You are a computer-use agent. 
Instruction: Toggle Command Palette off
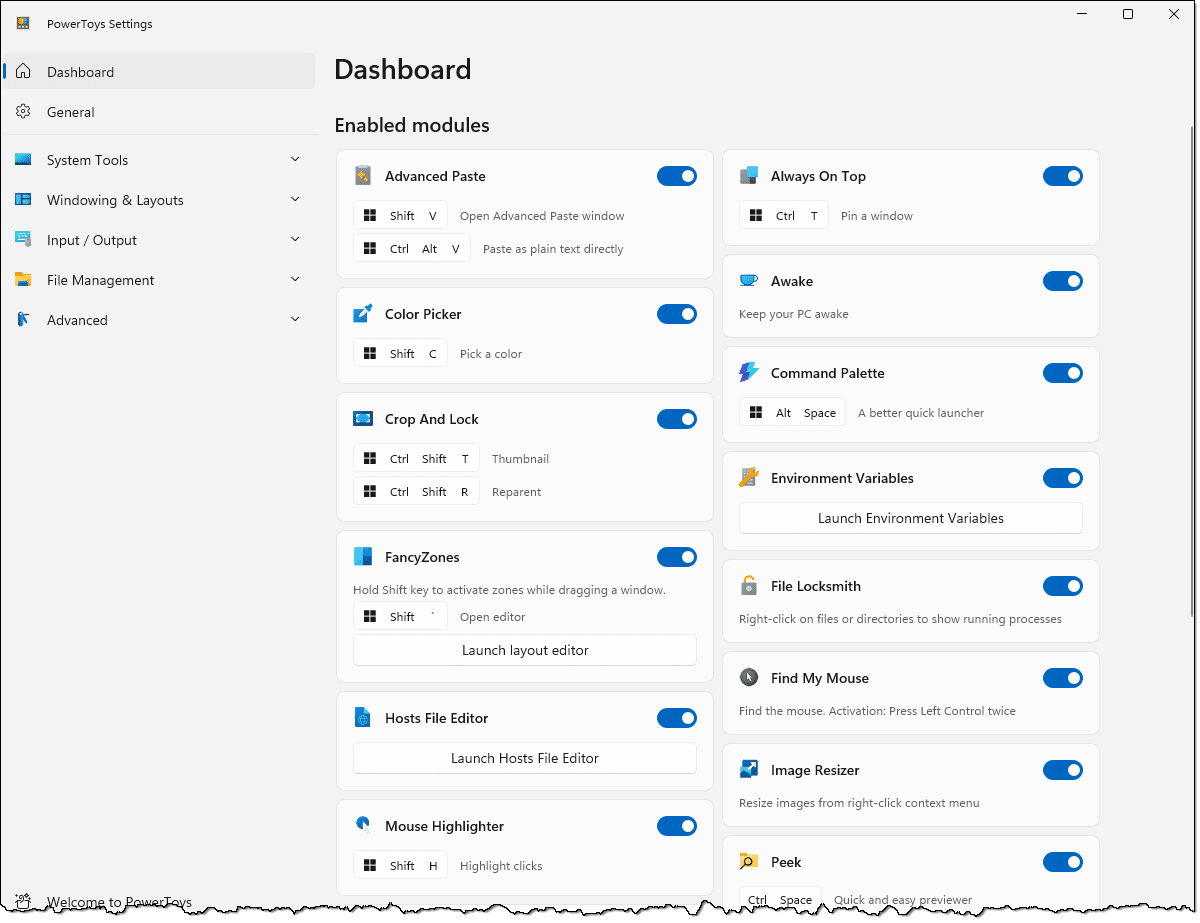tap(1063, 373)
